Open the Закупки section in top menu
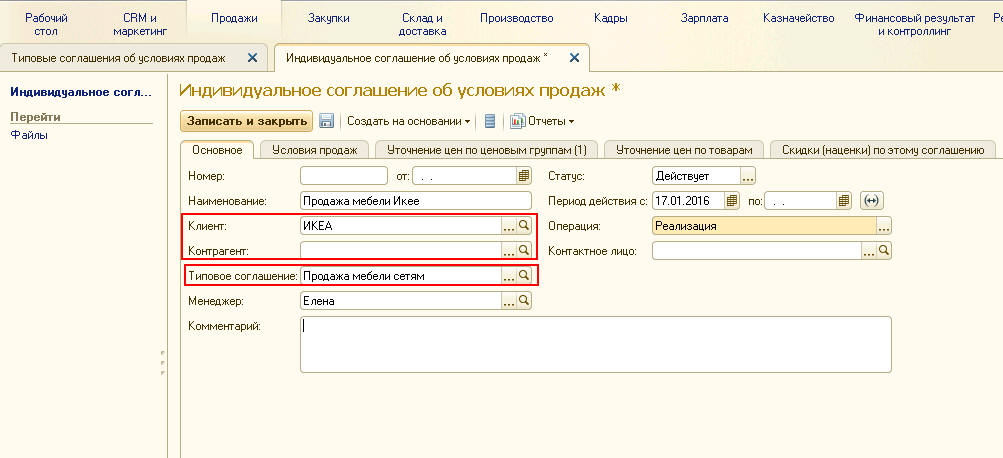This screenshot has width=1003, height=458. pyautogui.click(x=329, y=18)
